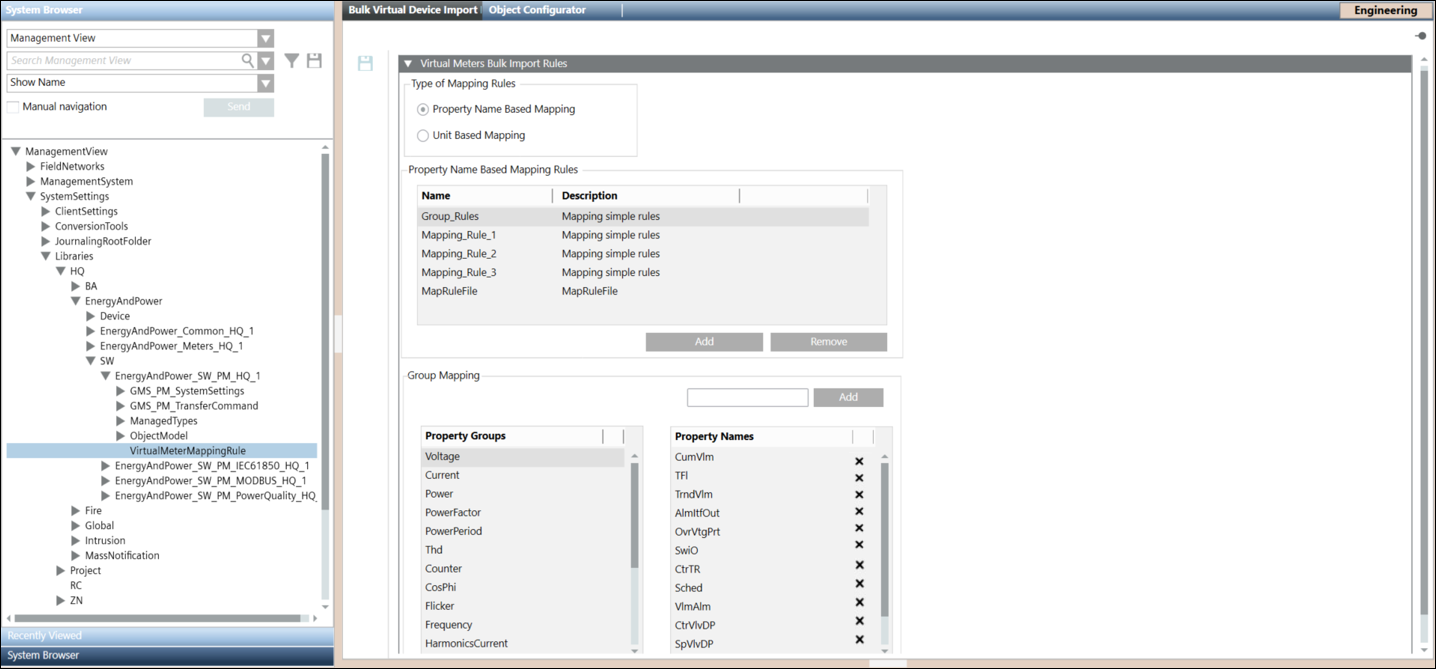
Task: Remove the CumVlm property name
Action: coord(859,461)
